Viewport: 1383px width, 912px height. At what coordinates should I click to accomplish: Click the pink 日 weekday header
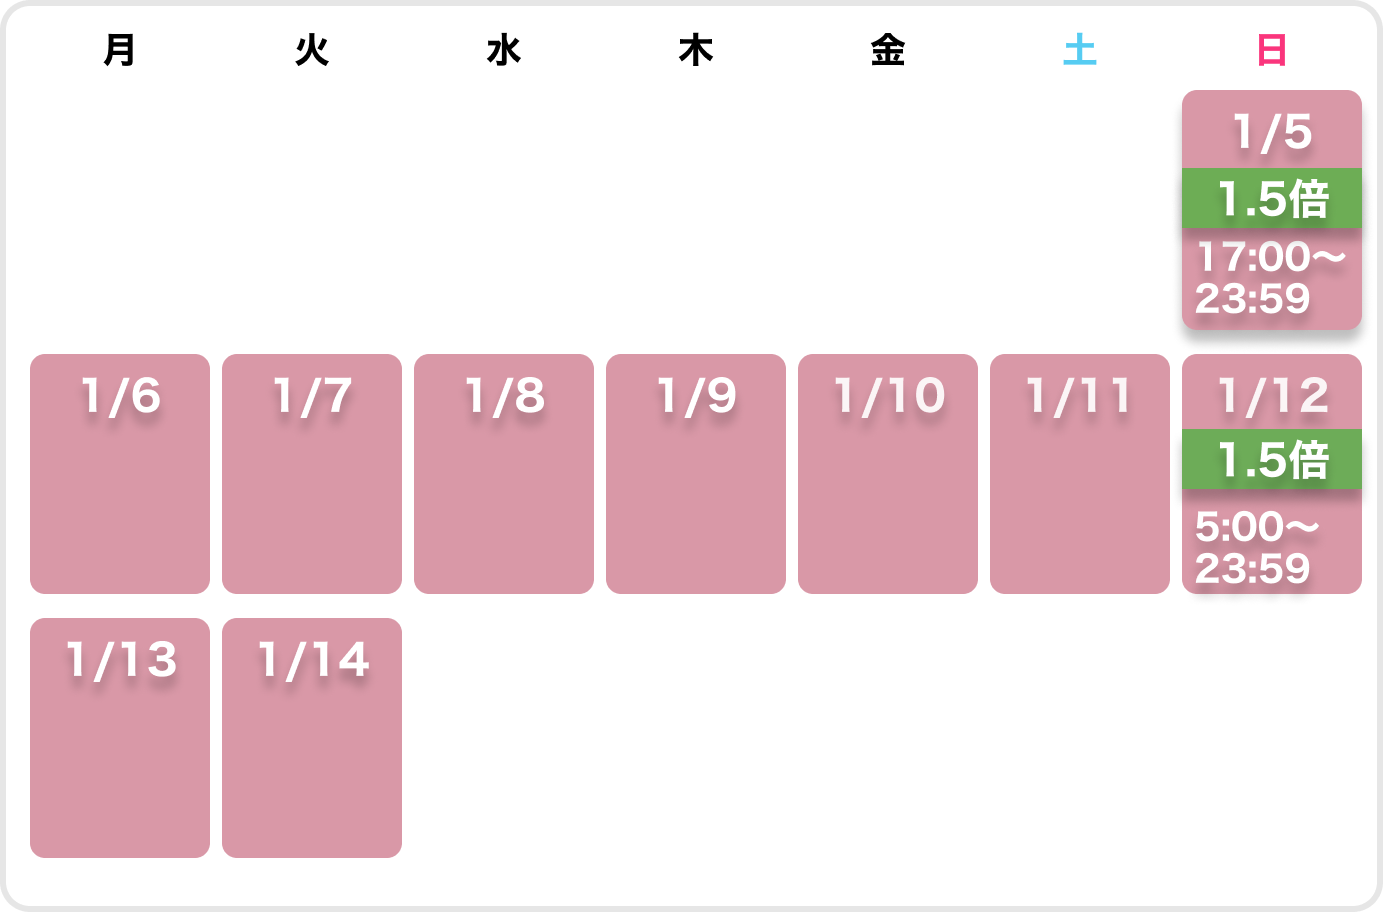click(x=1271, y=50)
